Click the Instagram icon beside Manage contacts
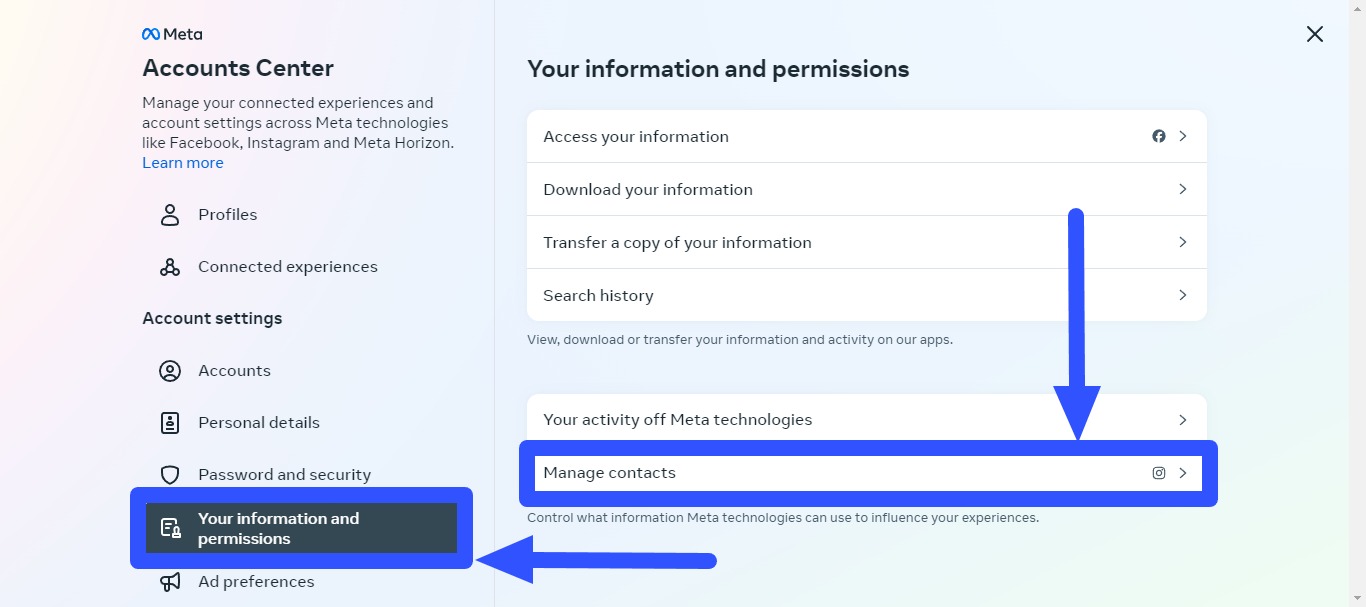The height and width of the screenshot is (607, 1366). point(1158,473)
